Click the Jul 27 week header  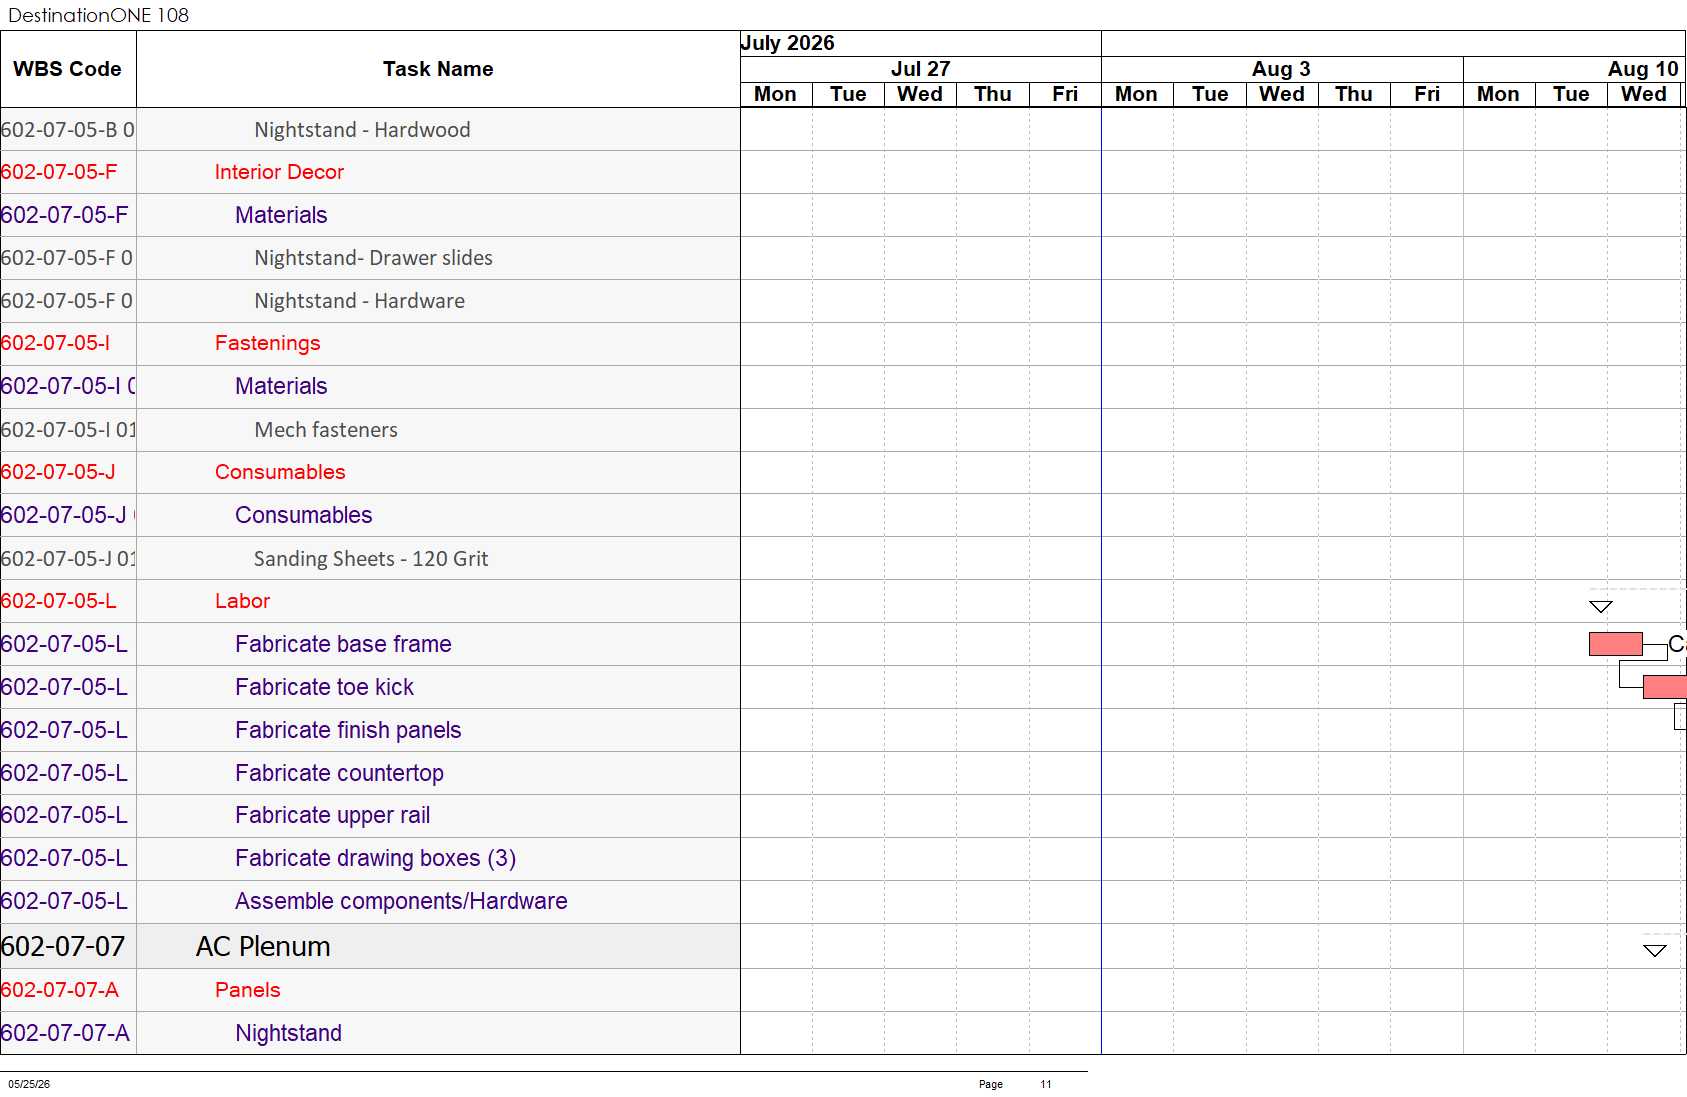920,69
